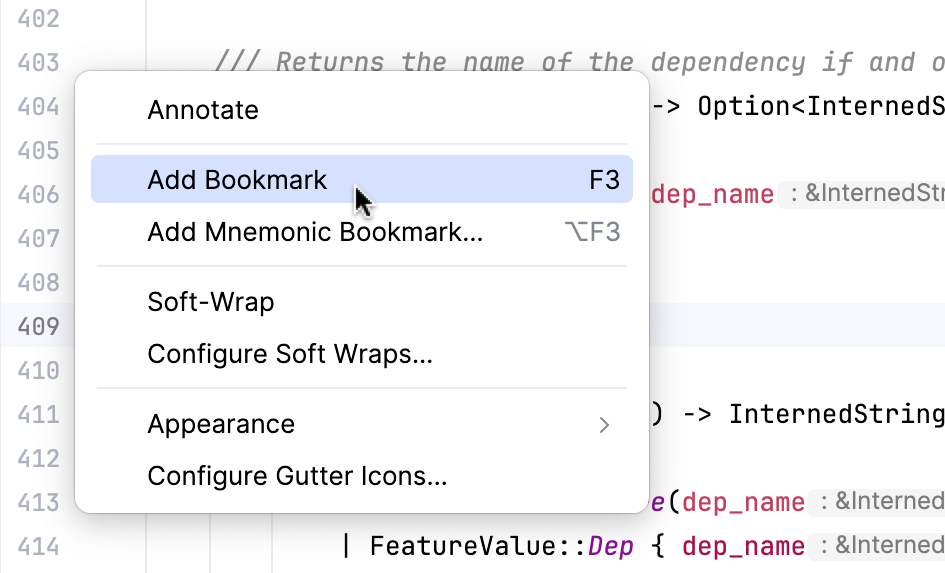
Task: Click the InternedString return type on line 411
Action: [x=836, y=414]
